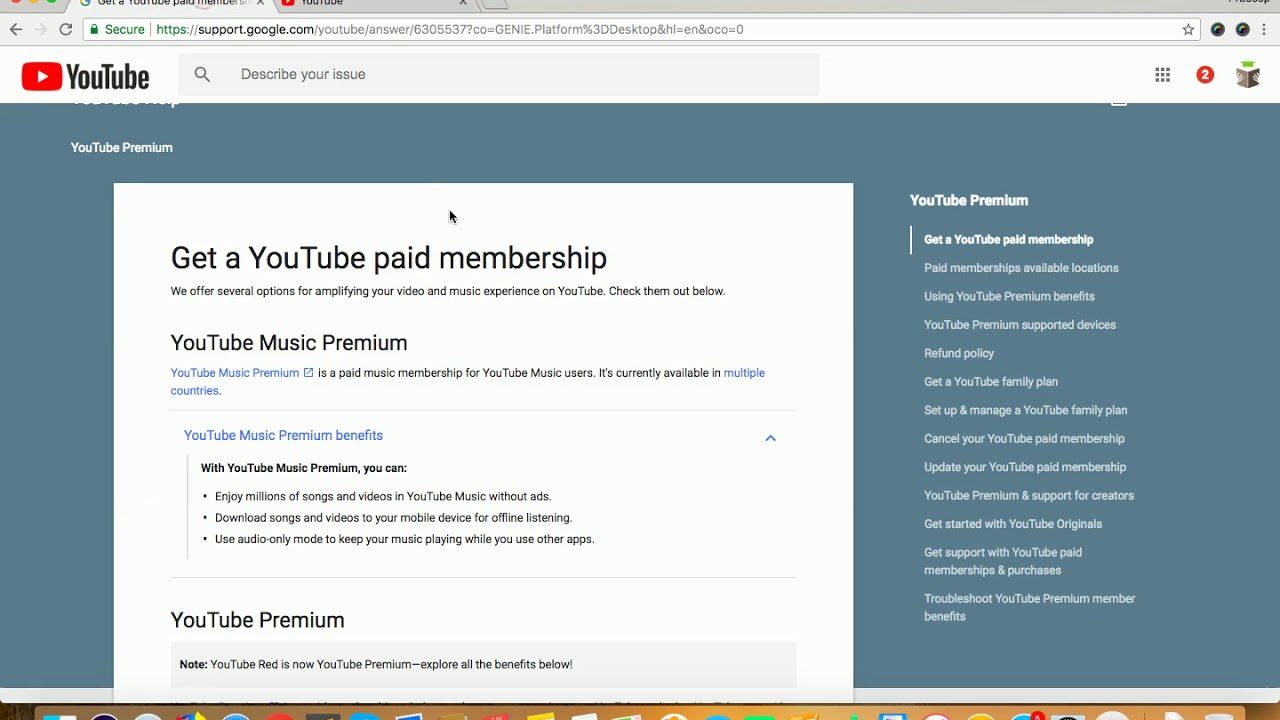Click the 'YouTube Premium' section heading in article
The width and height of the screenshot is (1280, 720).
[257, 620]
